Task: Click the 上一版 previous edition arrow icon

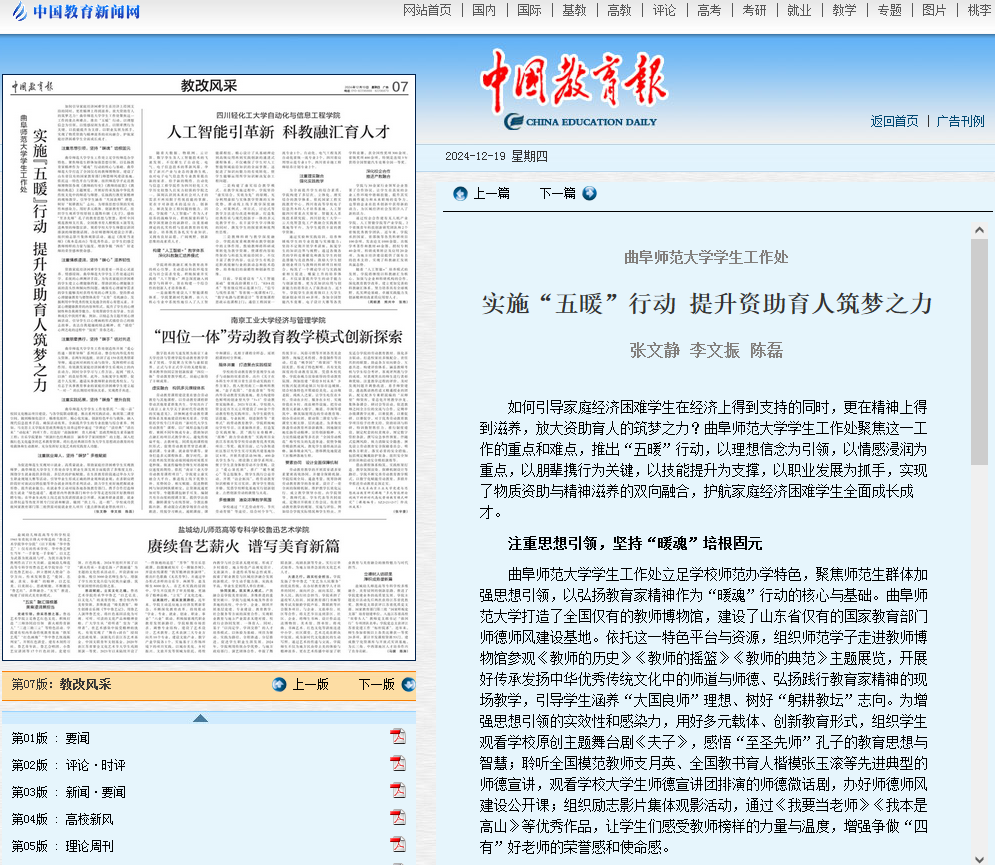Action: (279, 685)
